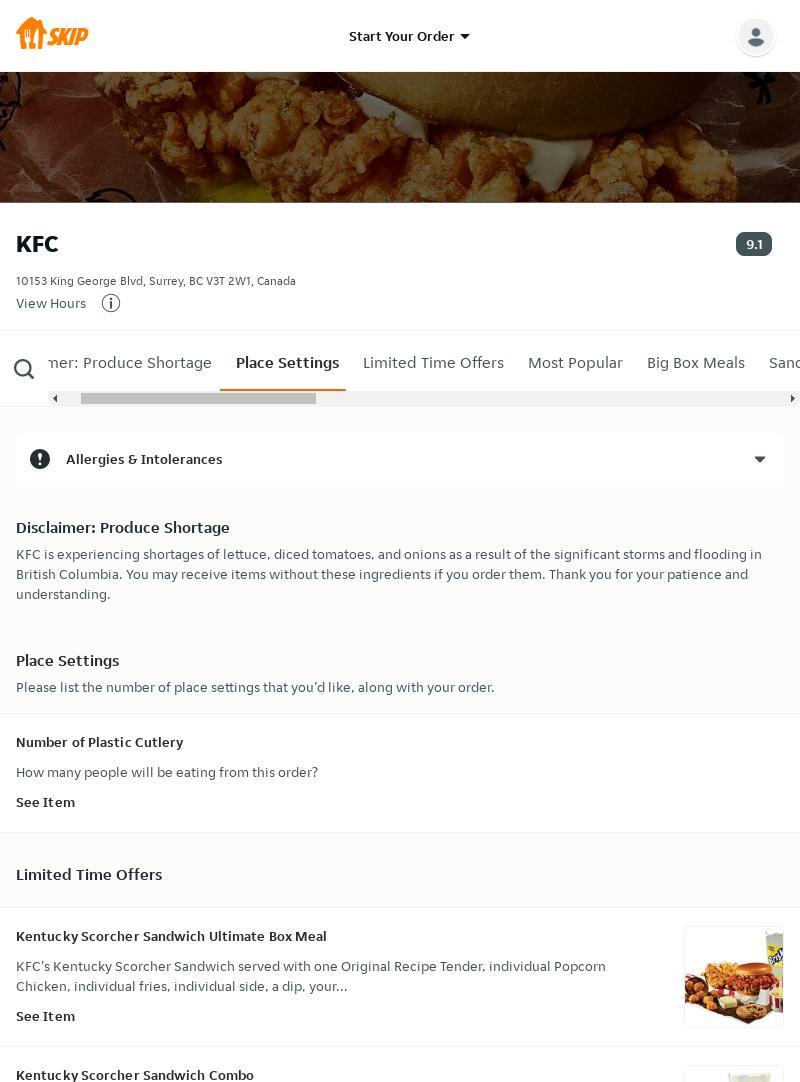Open the user profile avatar icon
Viewport: 800px width, 1082px height.
755,37
